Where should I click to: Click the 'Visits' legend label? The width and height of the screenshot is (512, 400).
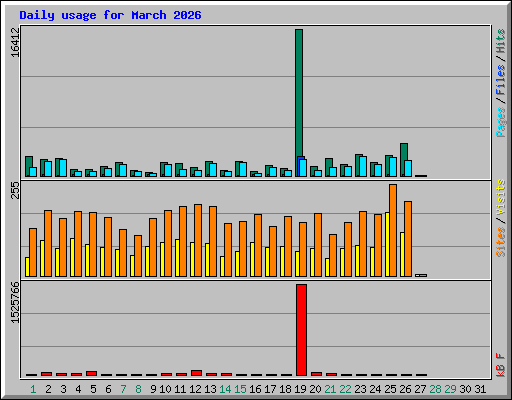click(500, 197)
